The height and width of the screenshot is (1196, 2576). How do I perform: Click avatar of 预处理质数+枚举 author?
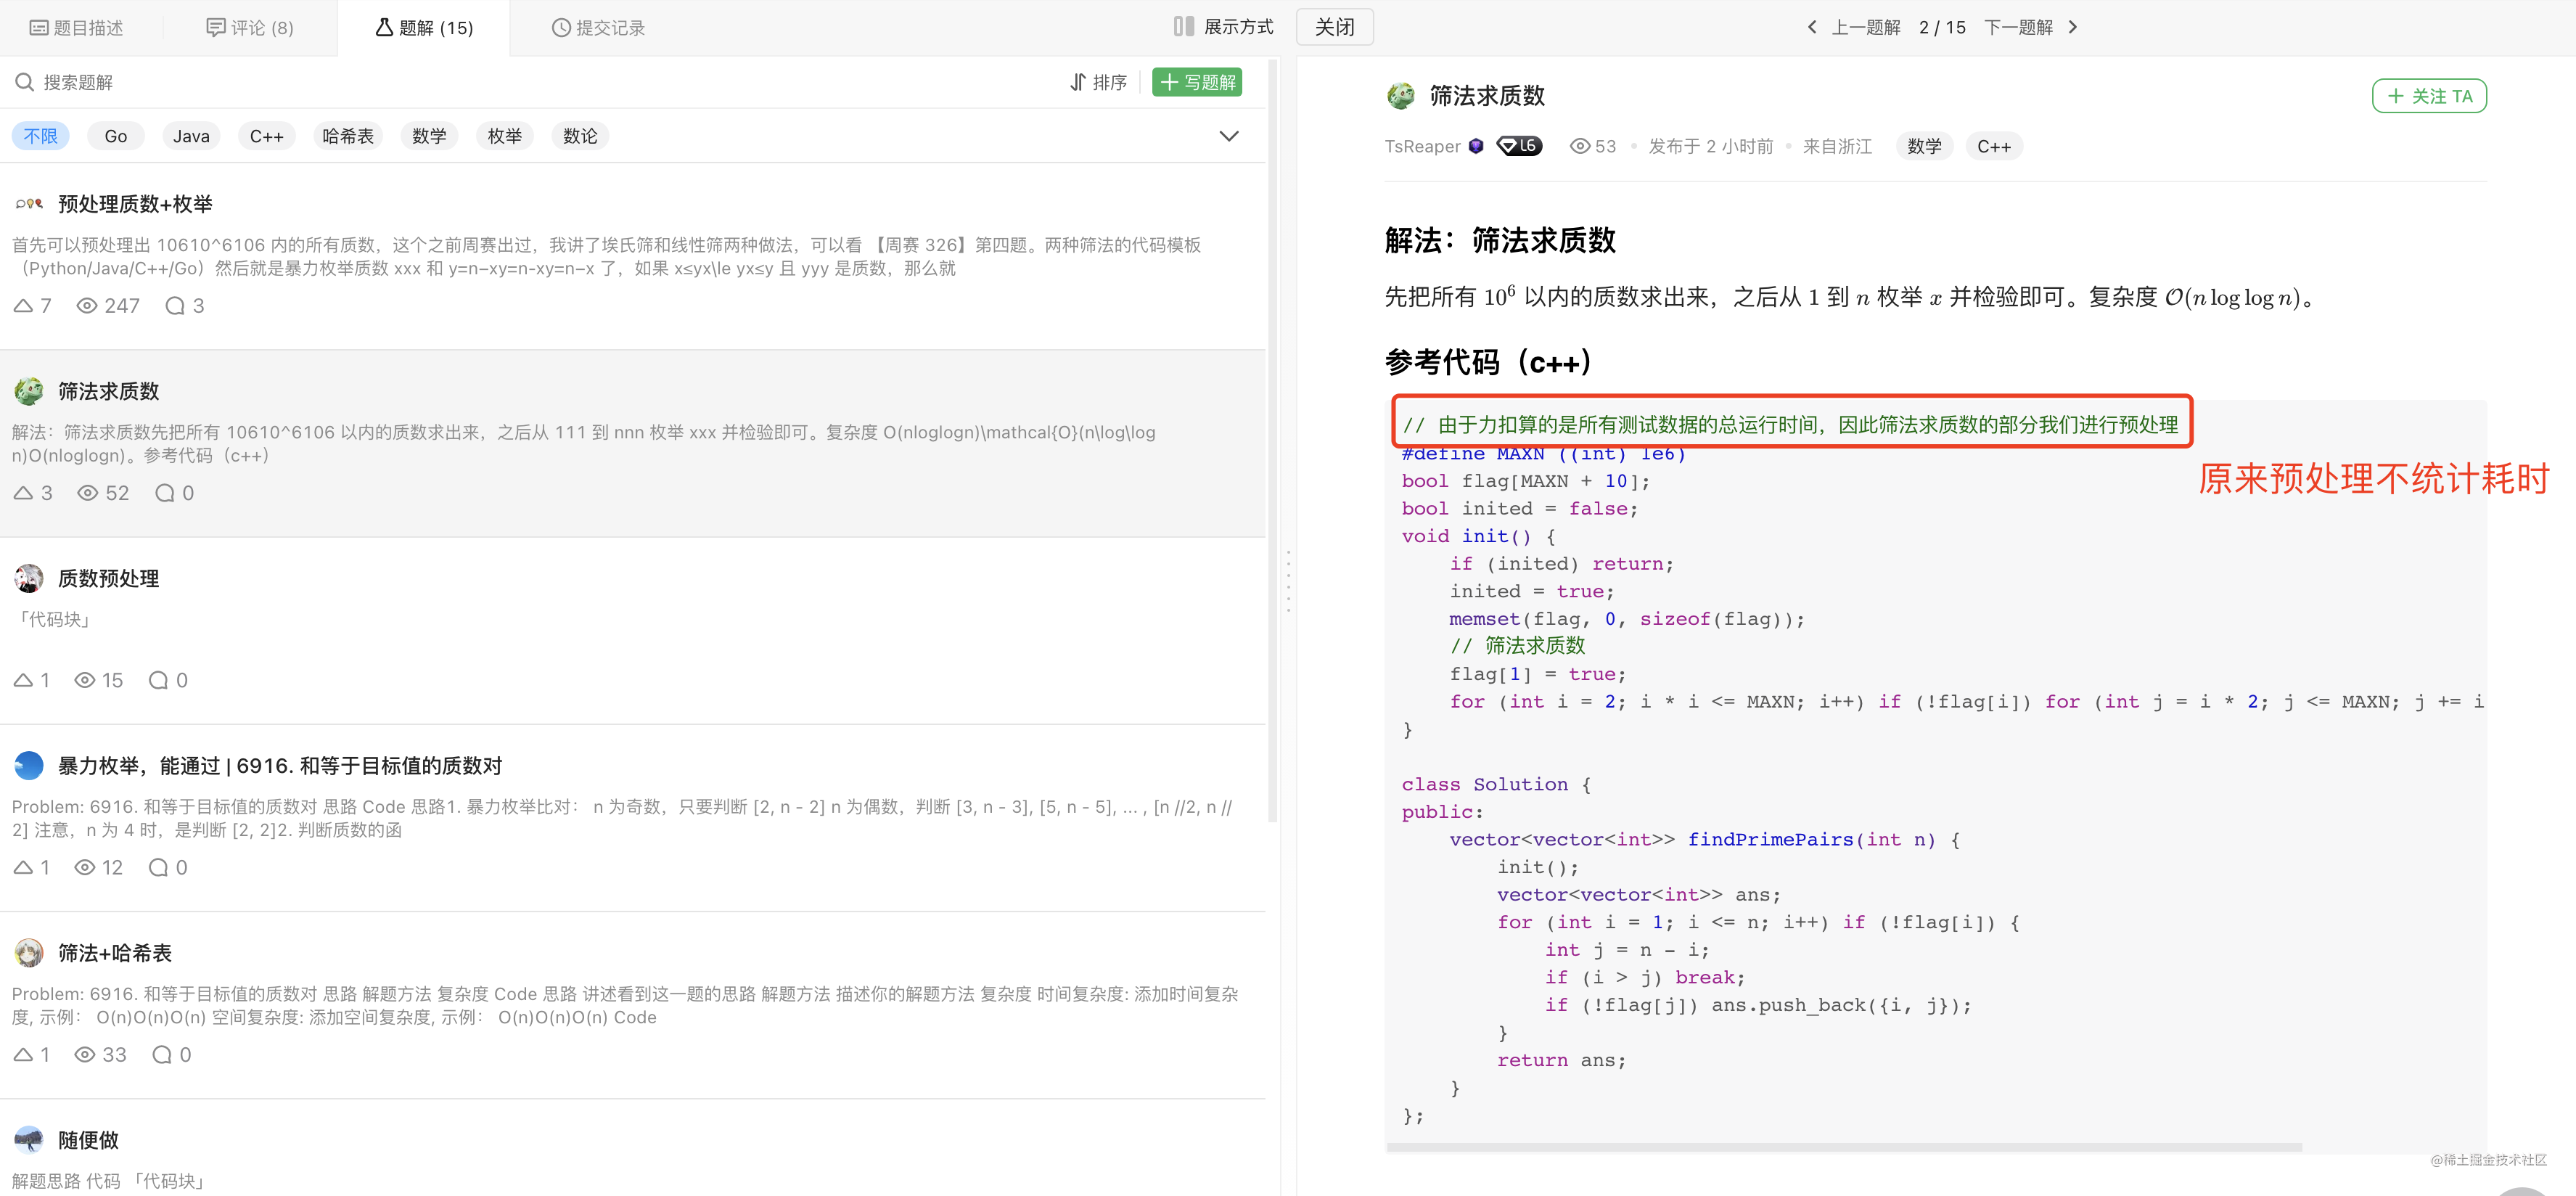tap(29, 204)
